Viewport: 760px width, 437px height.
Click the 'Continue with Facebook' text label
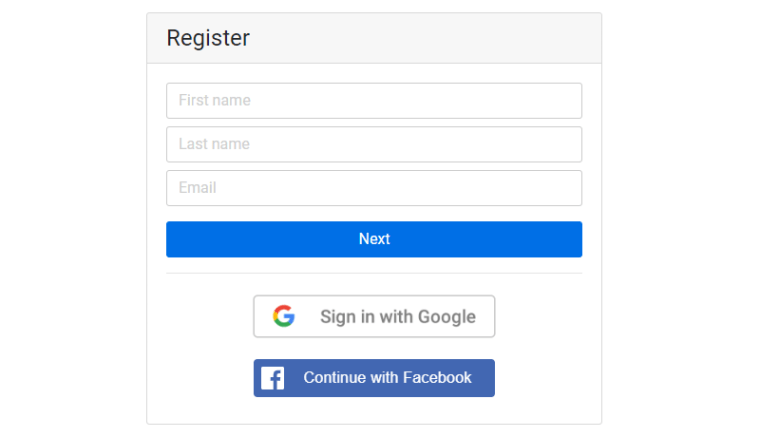(387, 378)
